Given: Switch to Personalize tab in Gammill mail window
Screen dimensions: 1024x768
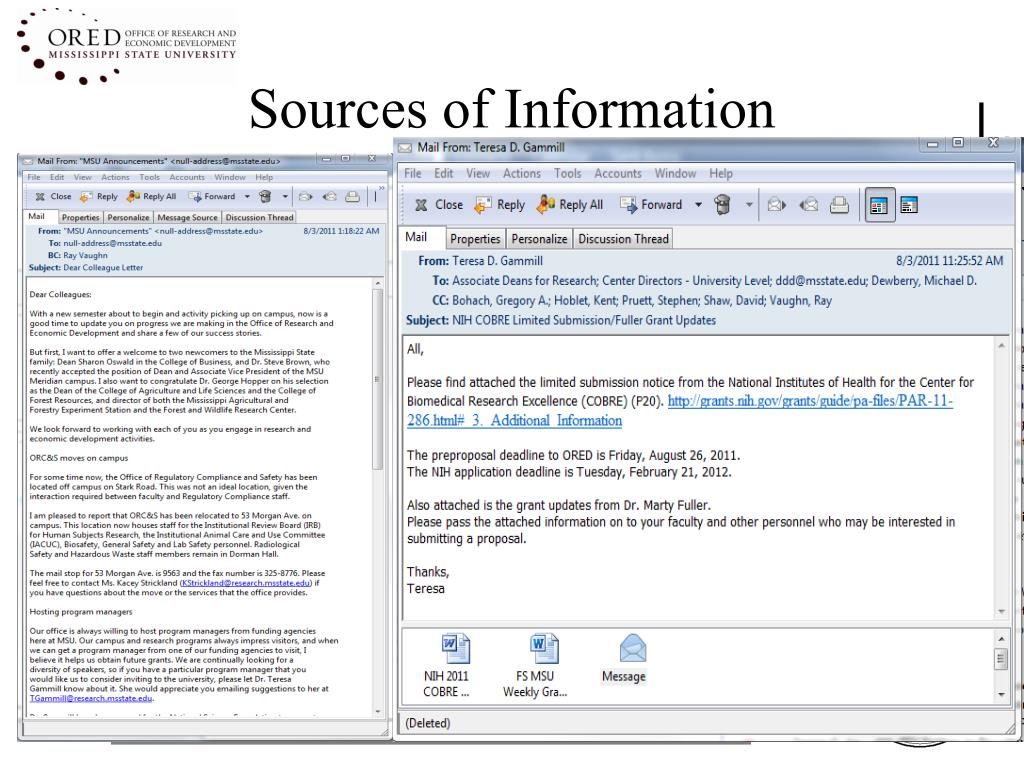Looking at the screenshot, I should (539, 239).
